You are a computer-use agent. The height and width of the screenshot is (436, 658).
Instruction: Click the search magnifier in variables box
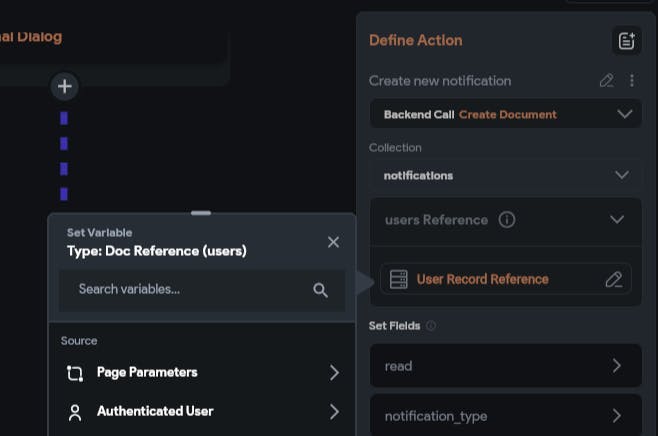point(320,290)
